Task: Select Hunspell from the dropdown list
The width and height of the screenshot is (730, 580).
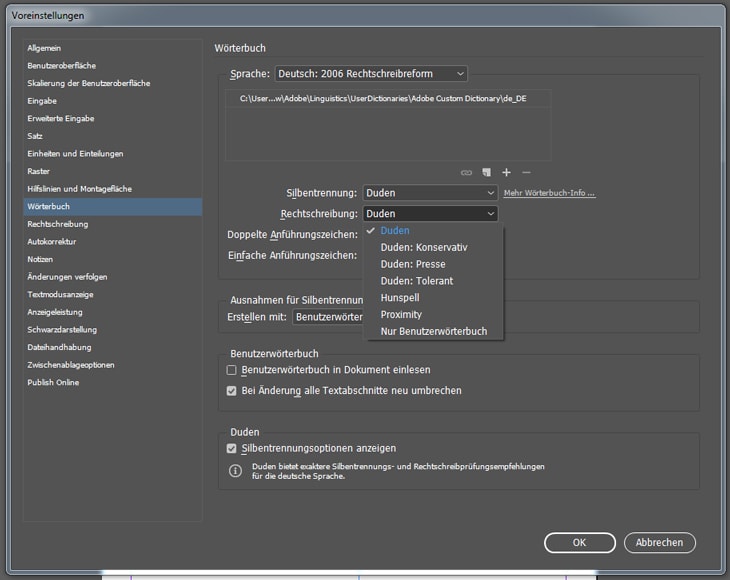Action: (x=401, y=298)
